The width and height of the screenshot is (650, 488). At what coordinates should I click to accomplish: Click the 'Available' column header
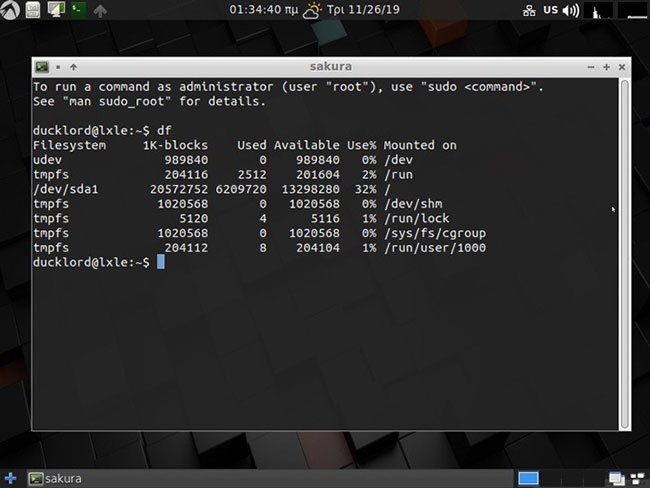[x=307, y=145]
